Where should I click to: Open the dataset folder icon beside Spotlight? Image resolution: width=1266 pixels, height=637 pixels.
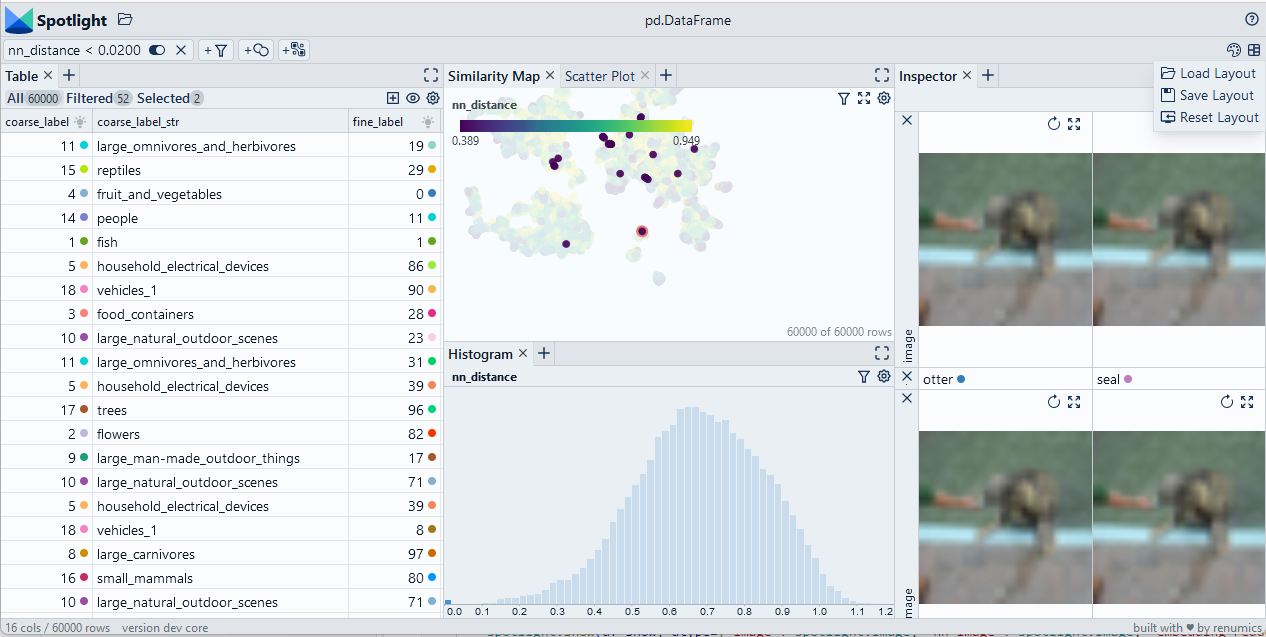click(x=125, y=19)
